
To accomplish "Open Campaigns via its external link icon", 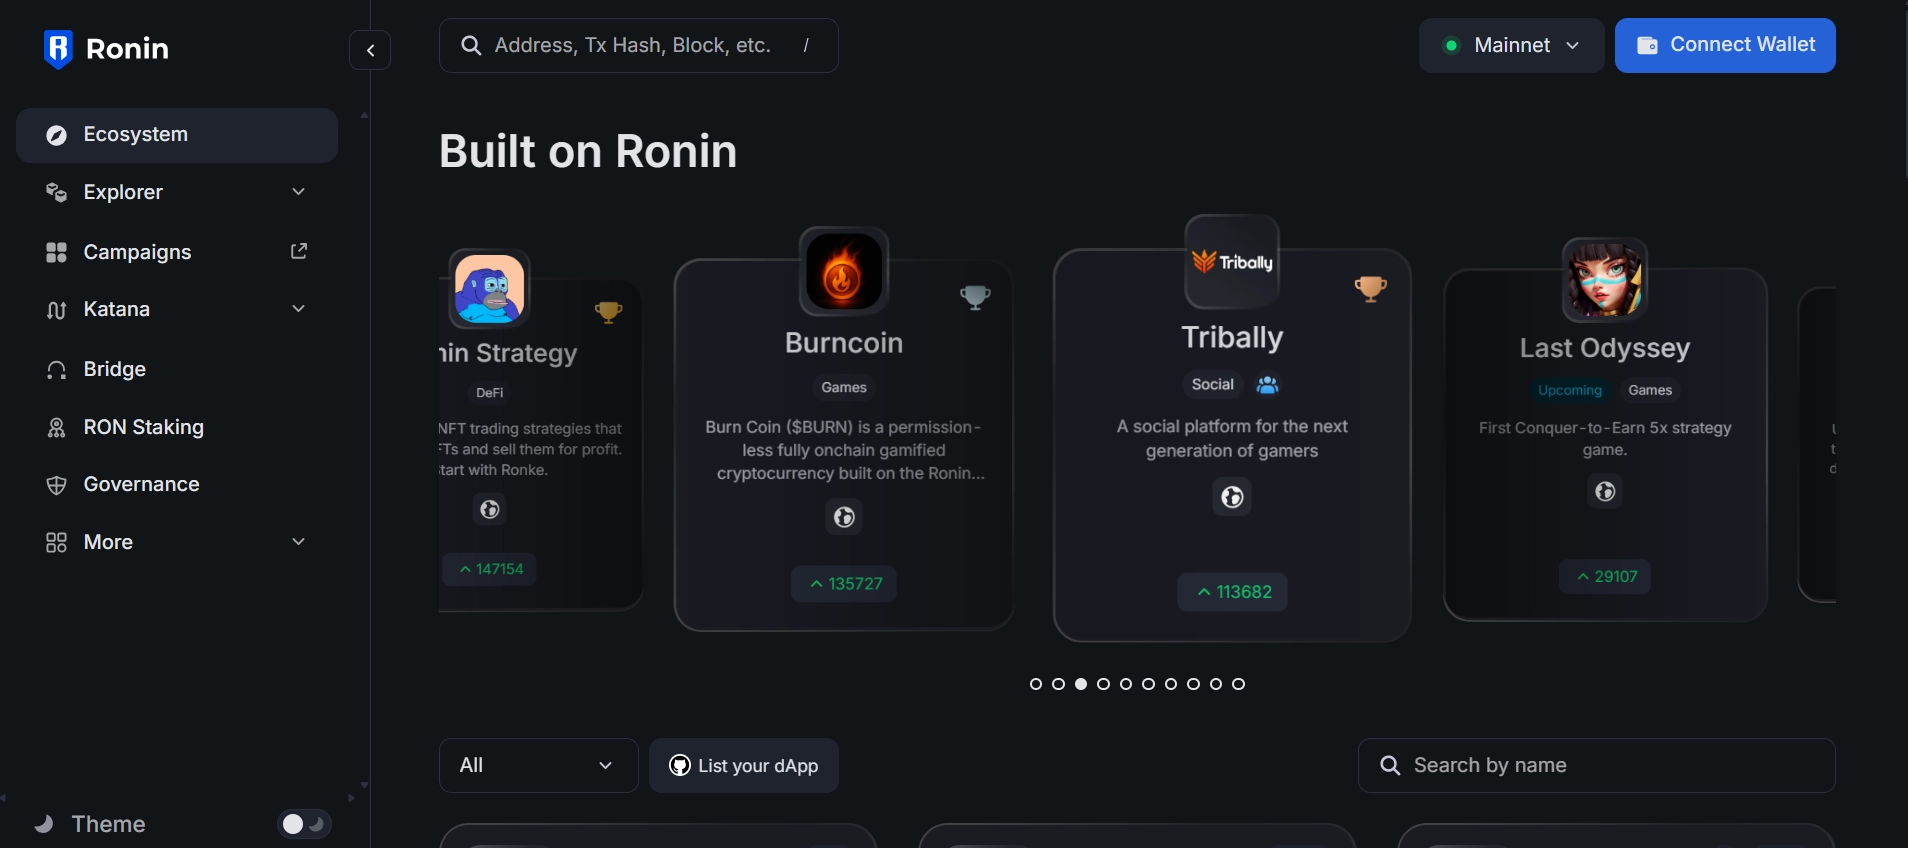I will click(297, 252).
